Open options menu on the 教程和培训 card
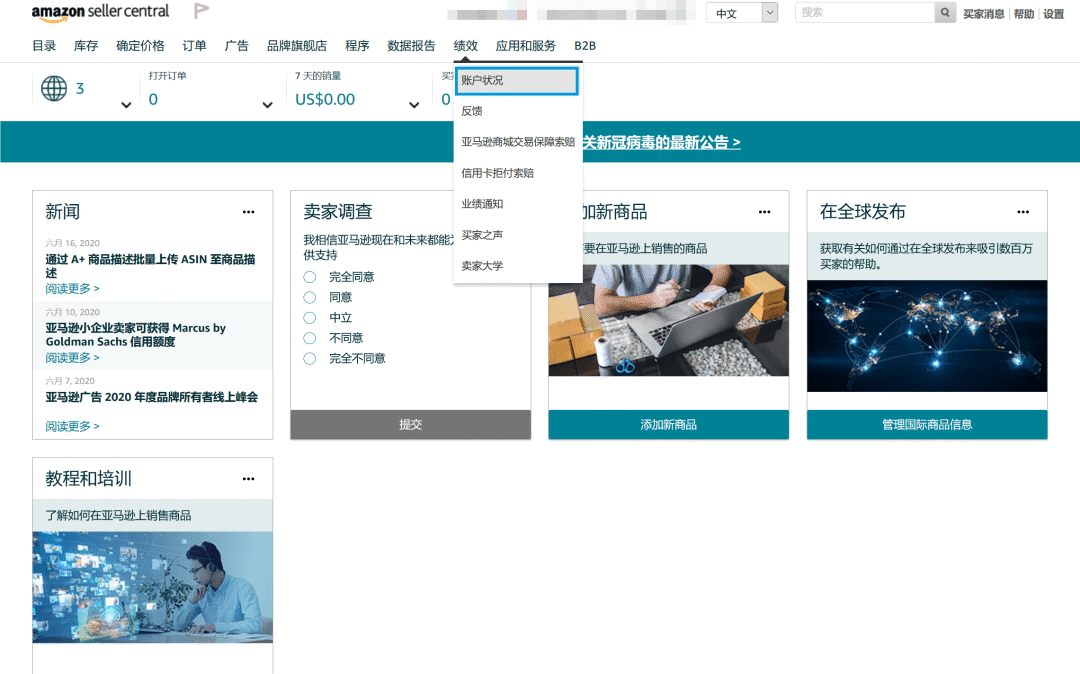Viewport: 1080px width, 674px height. coord(248,478)
